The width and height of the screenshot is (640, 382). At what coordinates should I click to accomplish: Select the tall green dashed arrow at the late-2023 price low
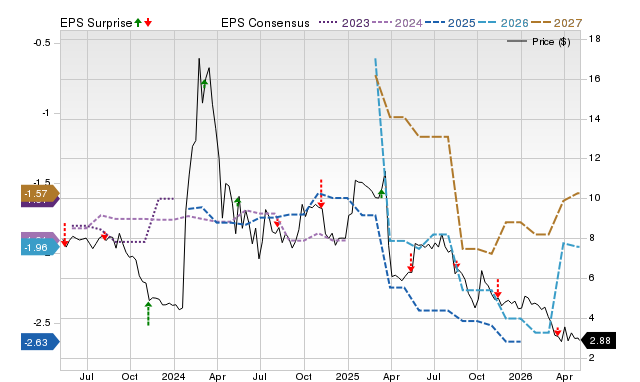148,313
